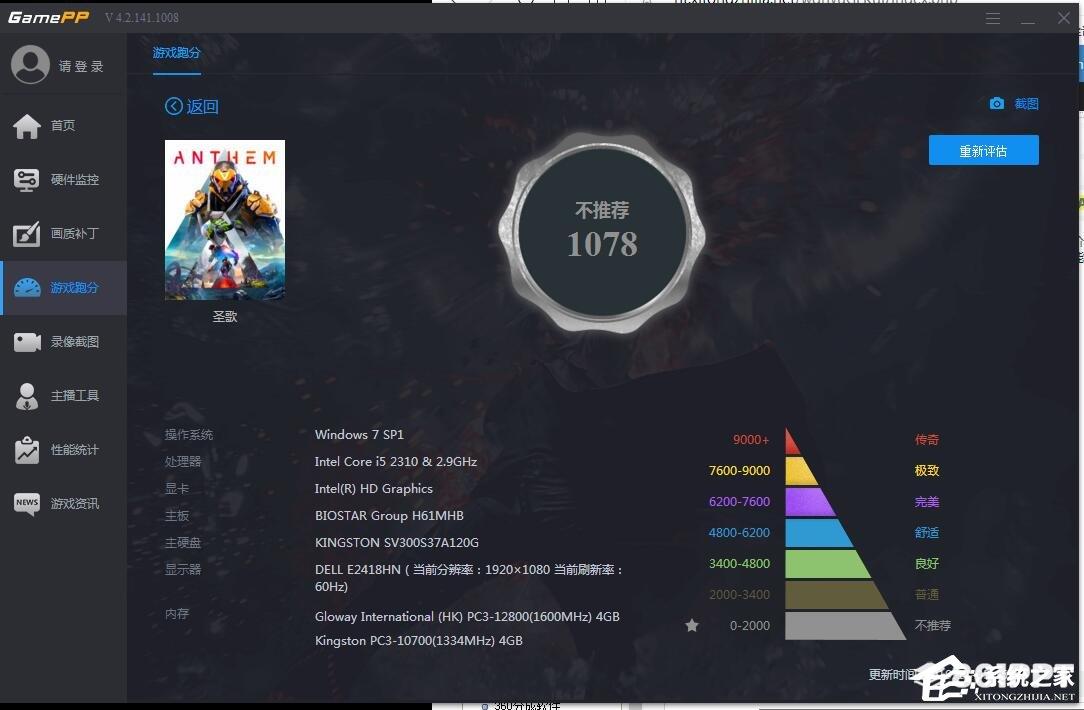Select the 游戏跑分 speedometer icon
The image size is (1084, 710).
coord(27,288)
